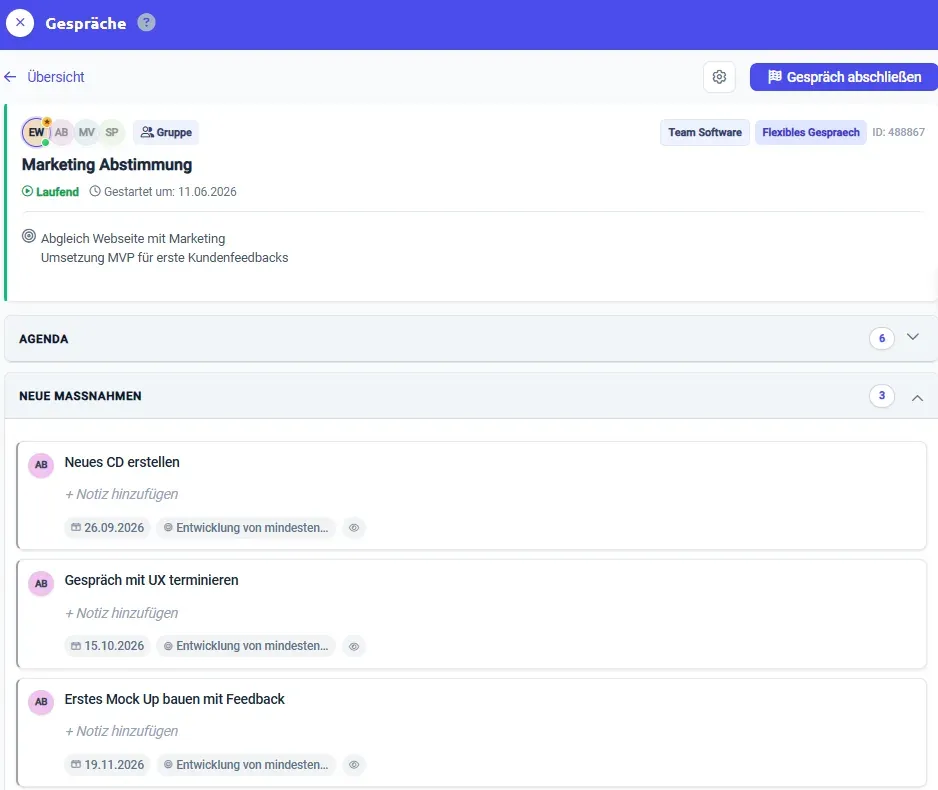Click the NEUE MASSNAHMEN count badge 3
The image size is (938, 790).
click(882, 396)
